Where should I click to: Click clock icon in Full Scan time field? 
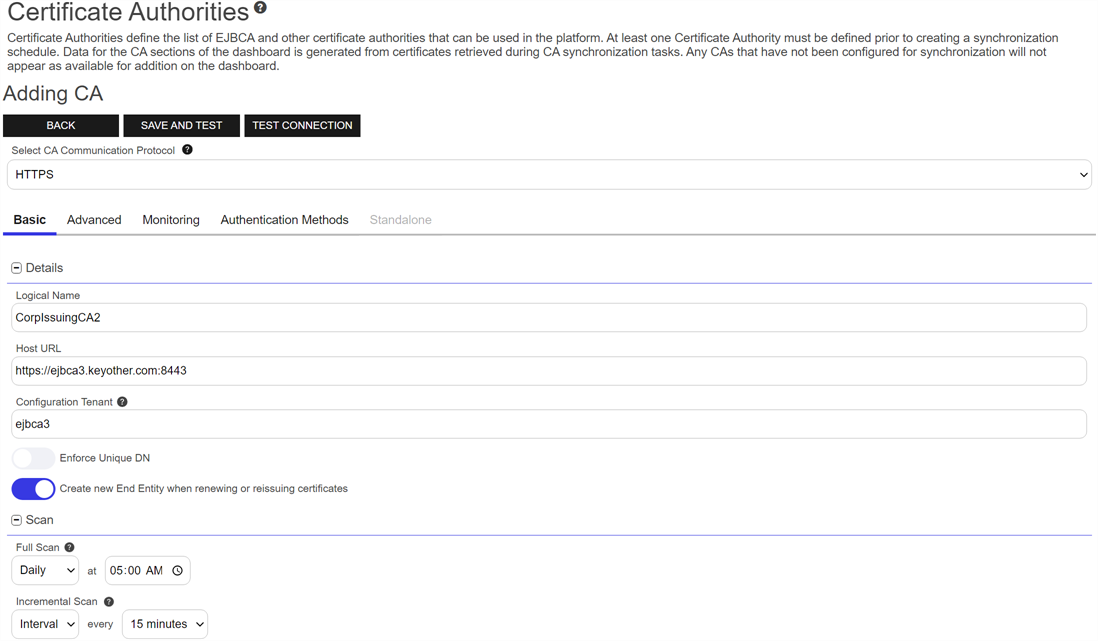click(x=177, y=571)
